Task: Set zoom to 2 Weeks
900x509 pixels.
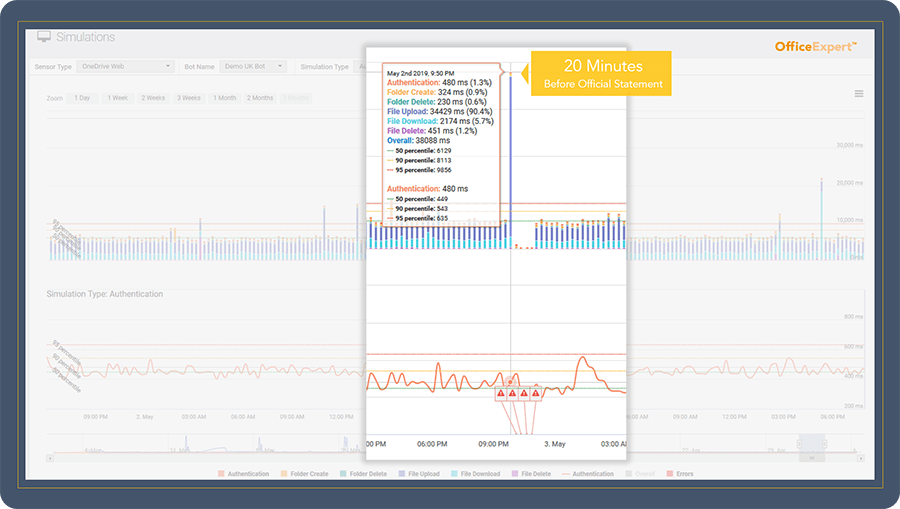Action: click(x=153, y=98)
